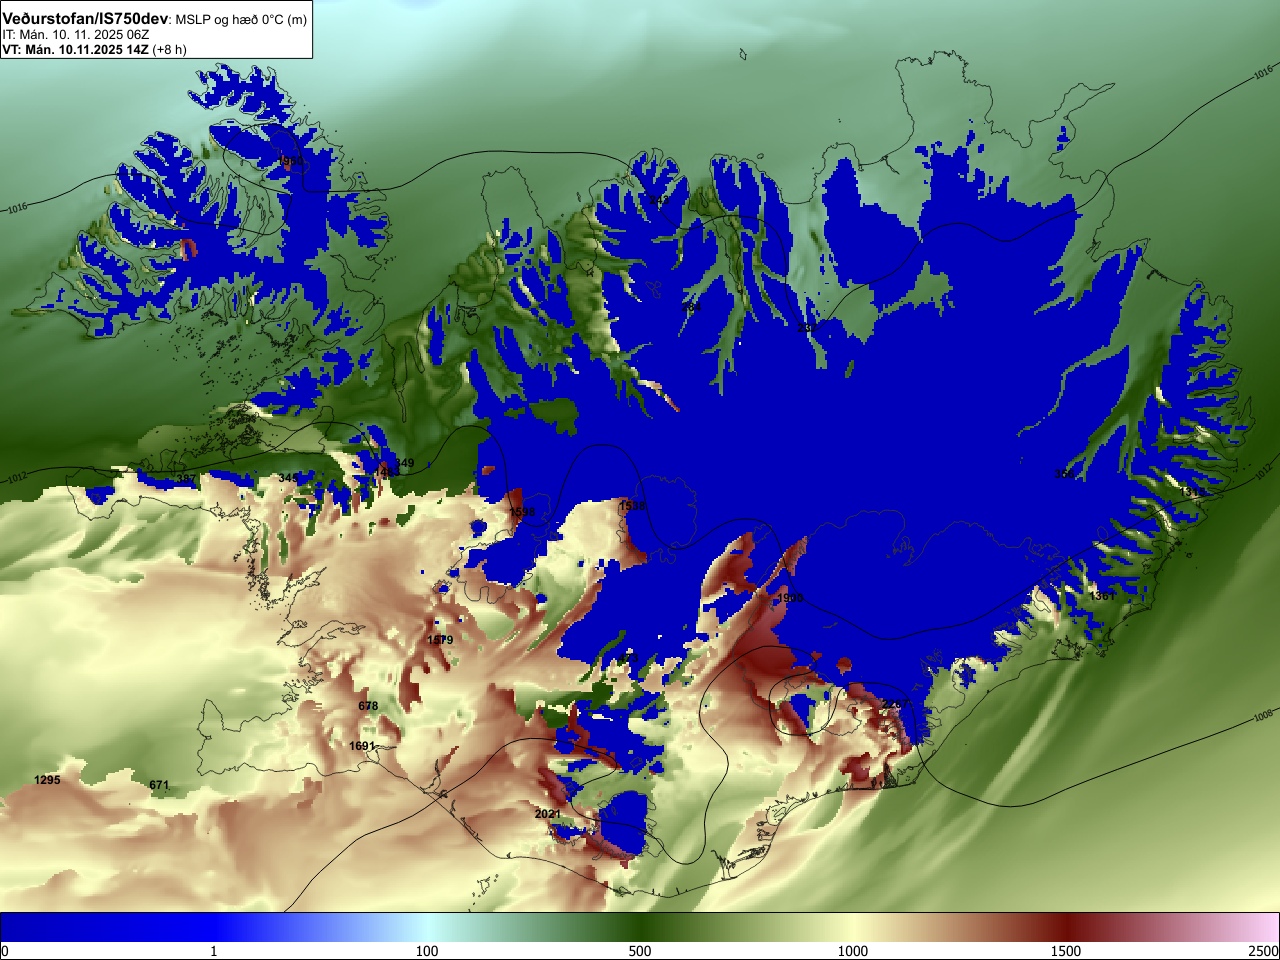
Task: Click the map value "387"
Action: click(186, 479)
